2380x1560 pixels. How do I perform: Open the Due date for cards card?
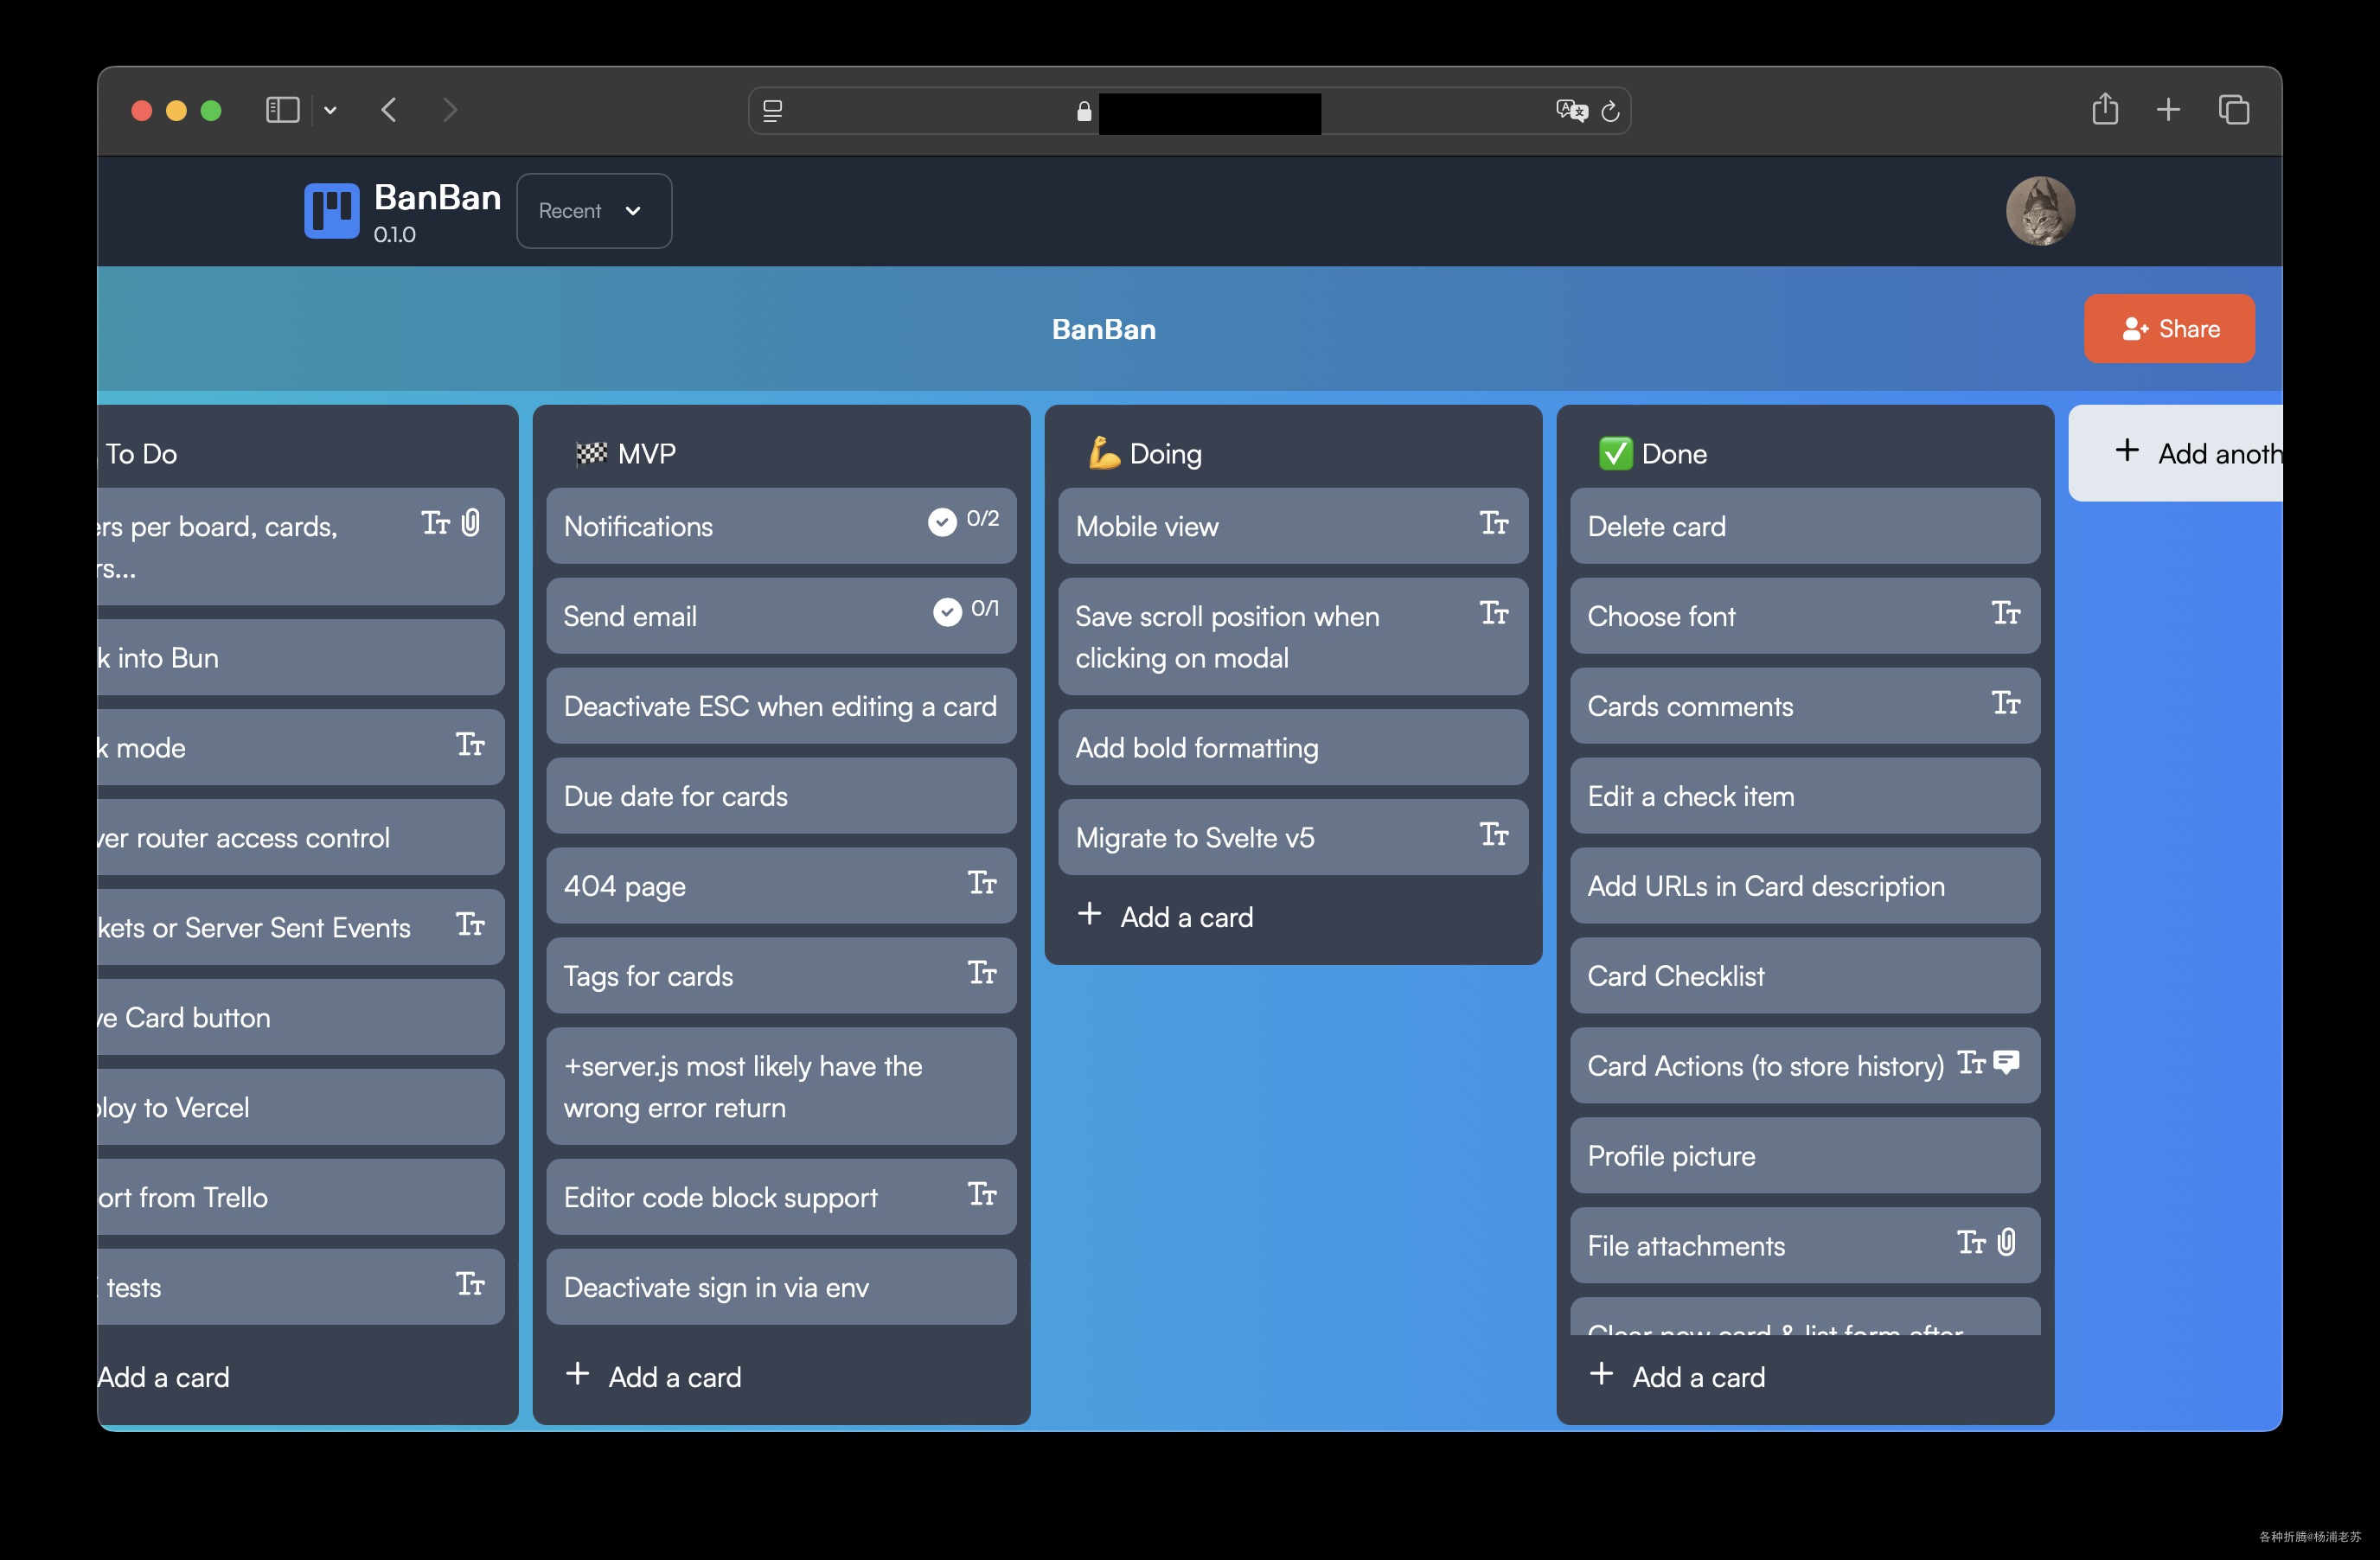(x=781, y=796)
